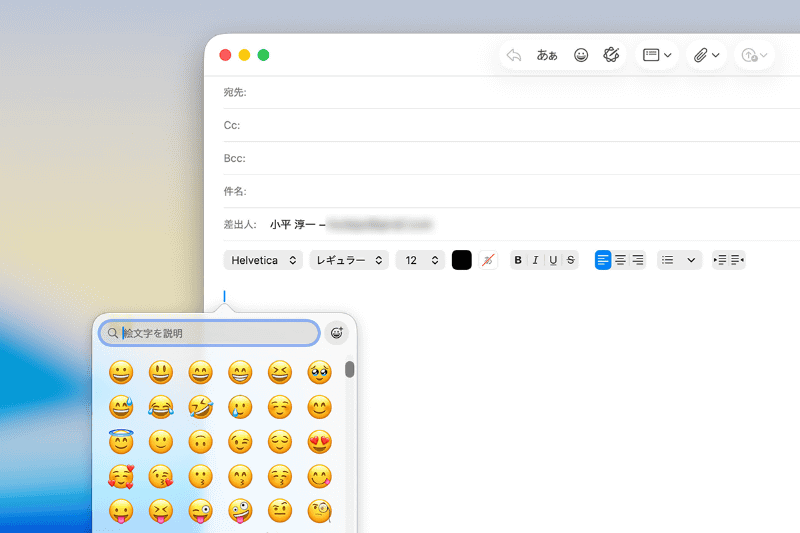Insert the squinting laughing face emoji

pyautogui.click(x=280, y=373)
